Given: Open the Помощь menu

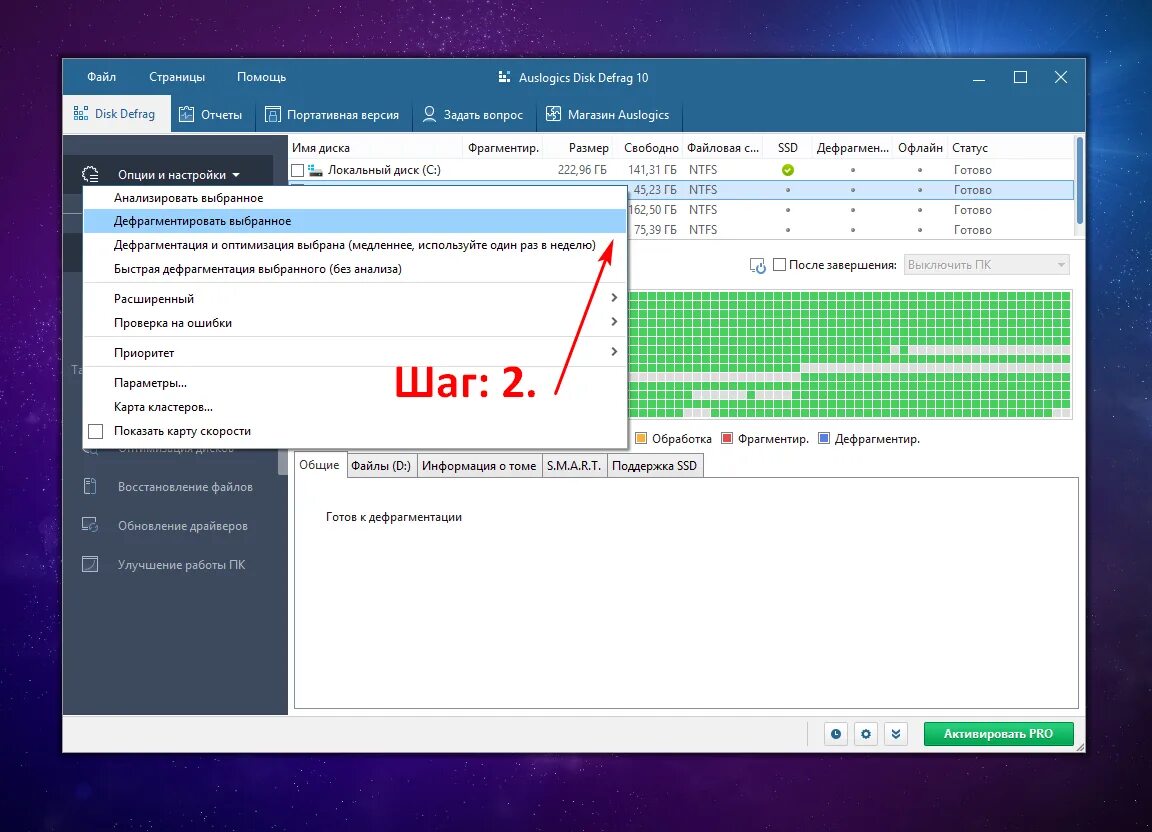Looking at the screenshot, I should click(262, 77).
